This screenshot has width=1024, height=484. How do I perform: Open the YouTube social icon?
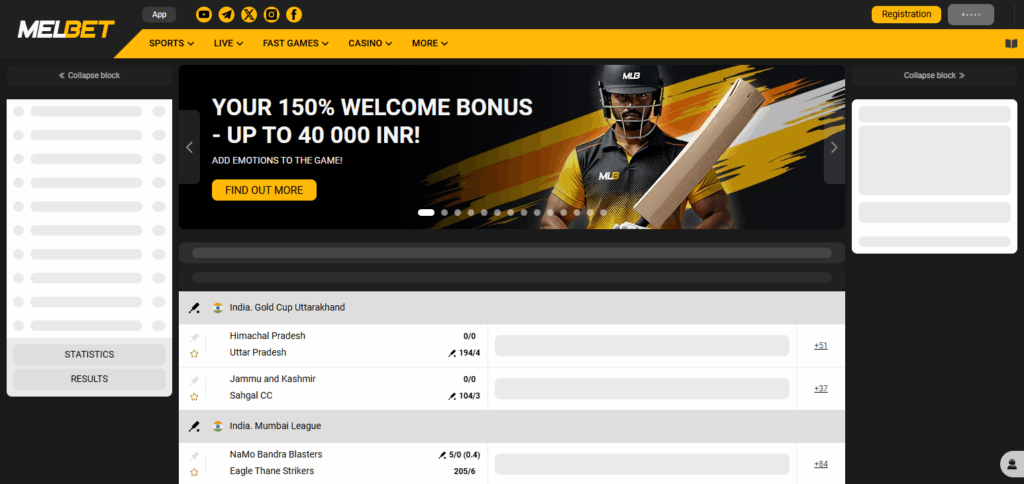coord(204,14)
